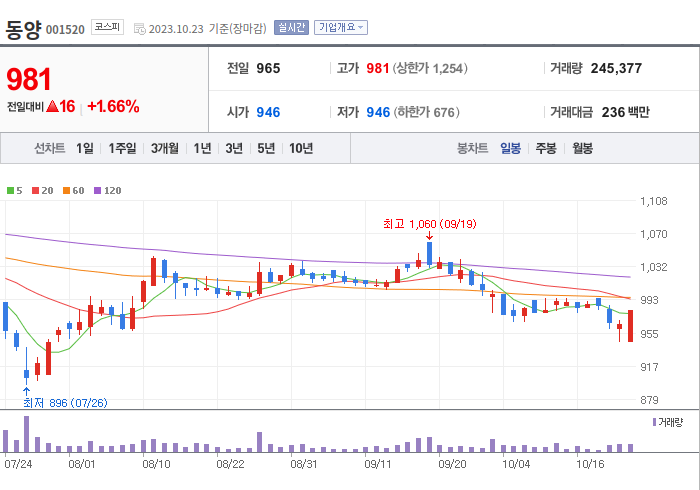
Task: Click the 1,108 price axis label
Action: pyautogui.click(x=654, y=201)
